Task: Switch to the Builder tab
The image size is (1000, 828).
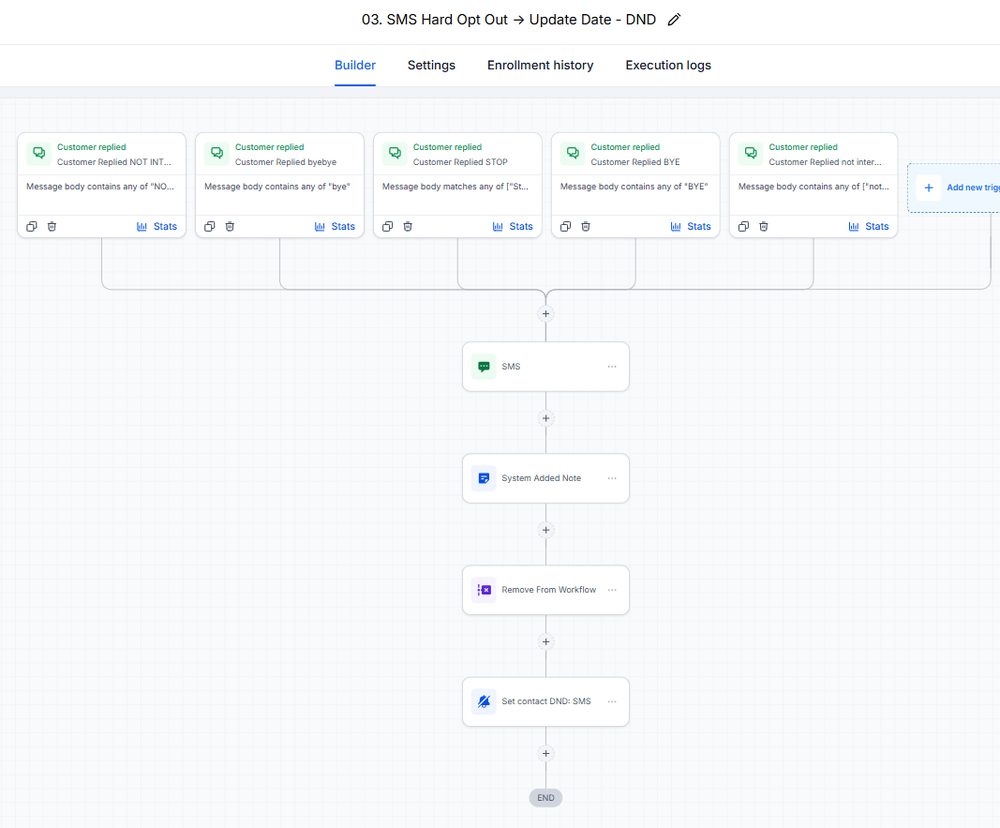Action: click(x=355, y=65)
